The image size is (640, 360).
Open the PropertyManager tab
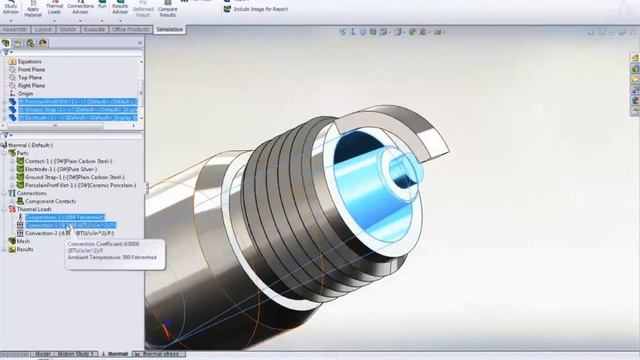tap(18, 43)
